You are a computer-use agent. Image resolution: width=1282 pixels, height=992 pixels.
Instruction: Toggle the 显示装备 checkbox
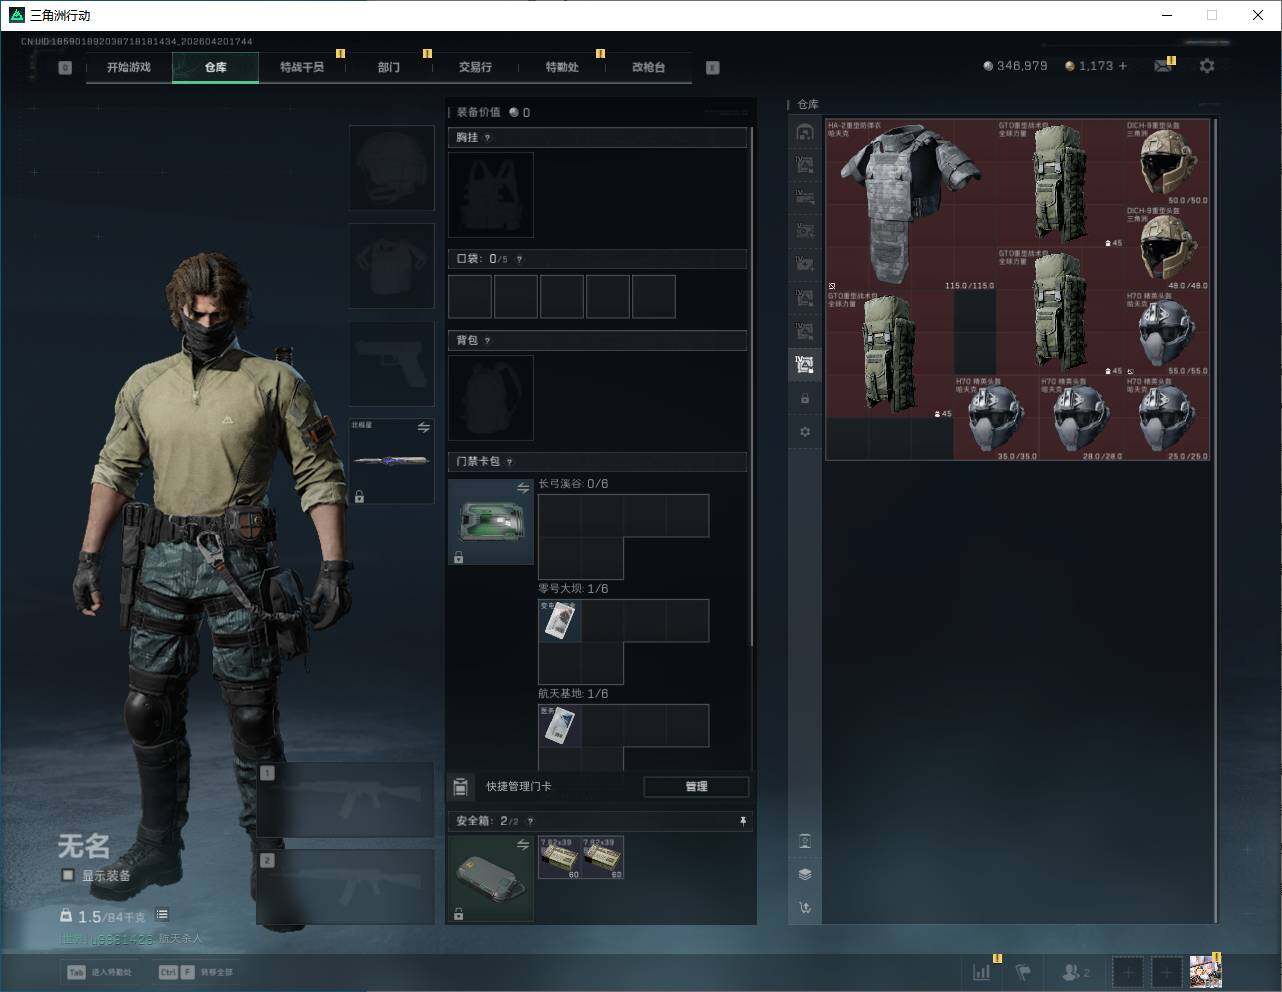click(68, 875)
